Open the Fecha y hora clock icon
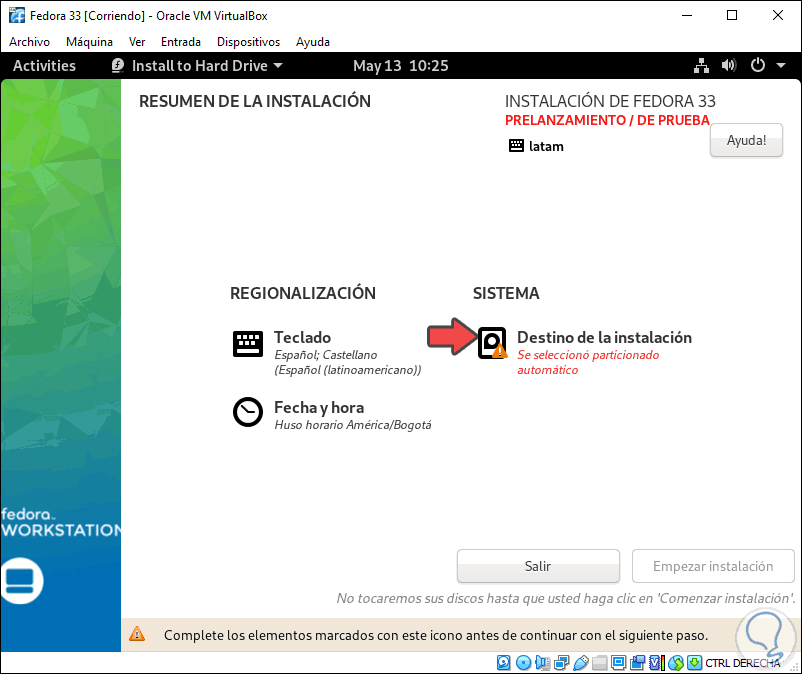 pyautogui.click(x=248, y=412)
